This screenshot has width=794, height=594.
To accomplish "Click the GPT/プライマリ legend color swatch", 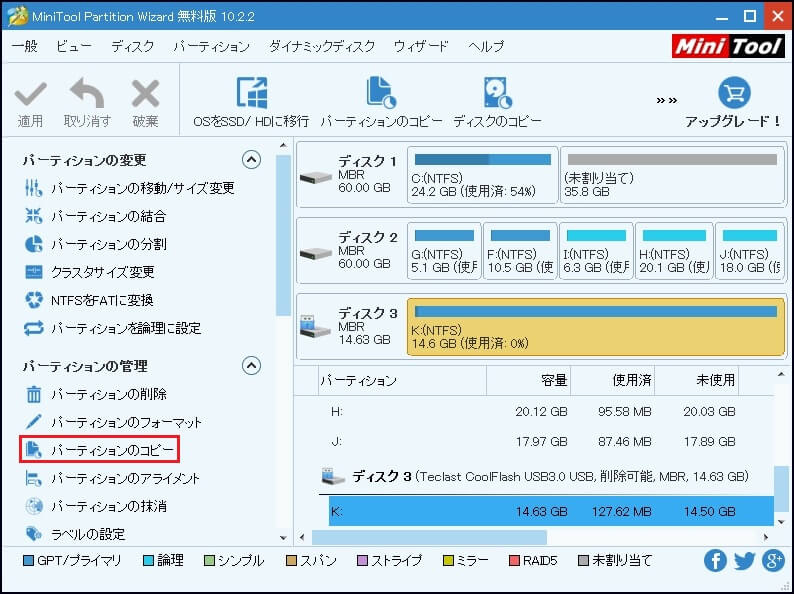I will click(28, 561).
